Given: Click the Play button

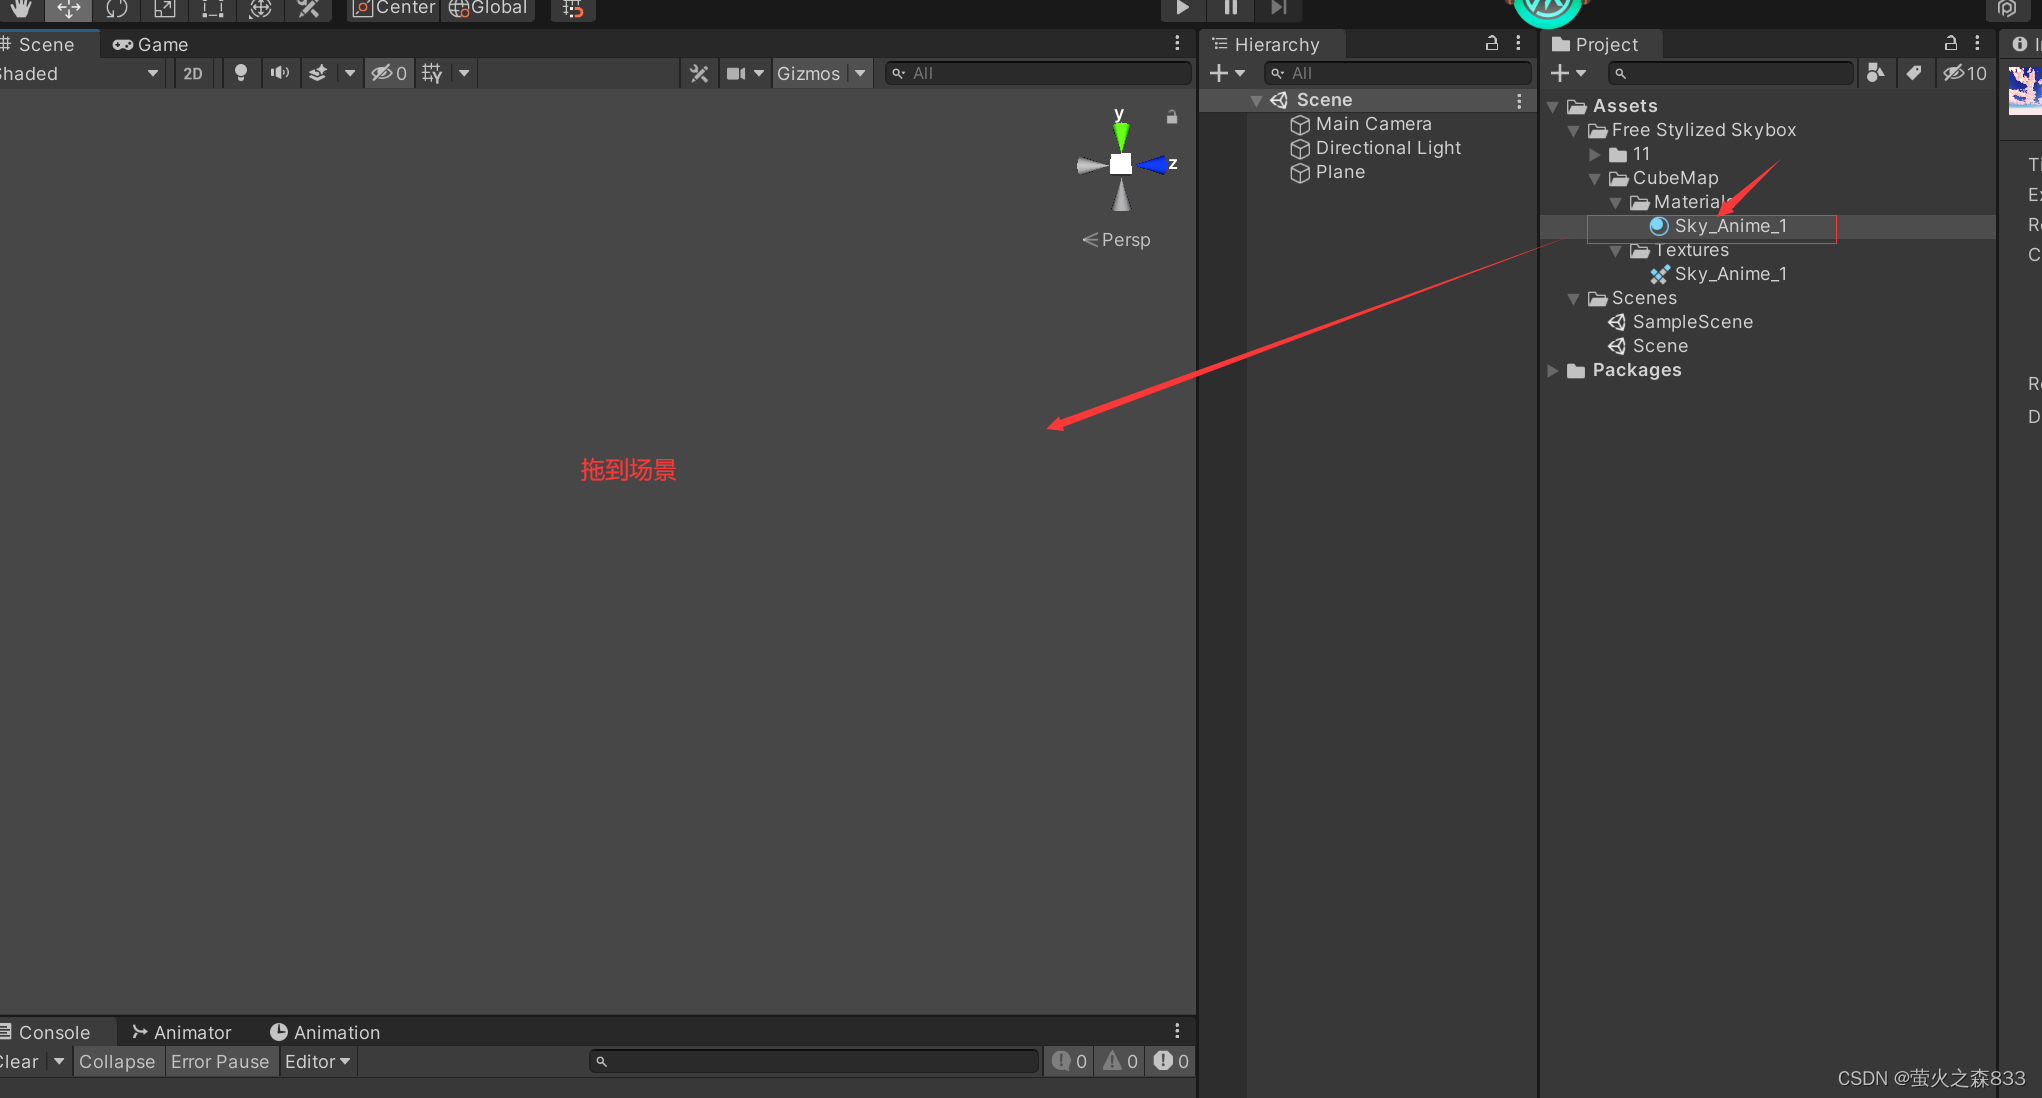Looking at the screenshot, I should click(1182, 8).
